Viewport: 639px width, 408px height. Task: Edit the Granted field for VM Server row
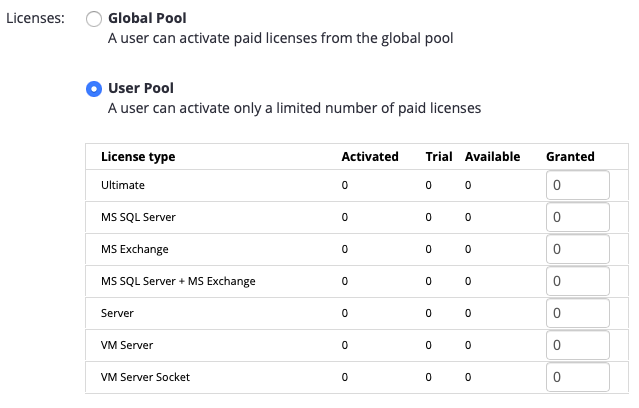[x=577, y=345]
